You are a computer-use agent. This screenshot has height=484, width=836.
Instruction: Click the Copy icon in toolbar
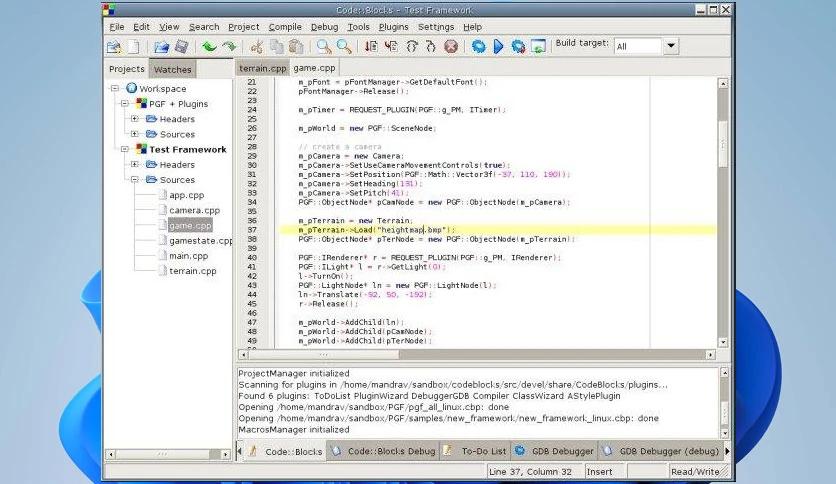pos(276,47)
